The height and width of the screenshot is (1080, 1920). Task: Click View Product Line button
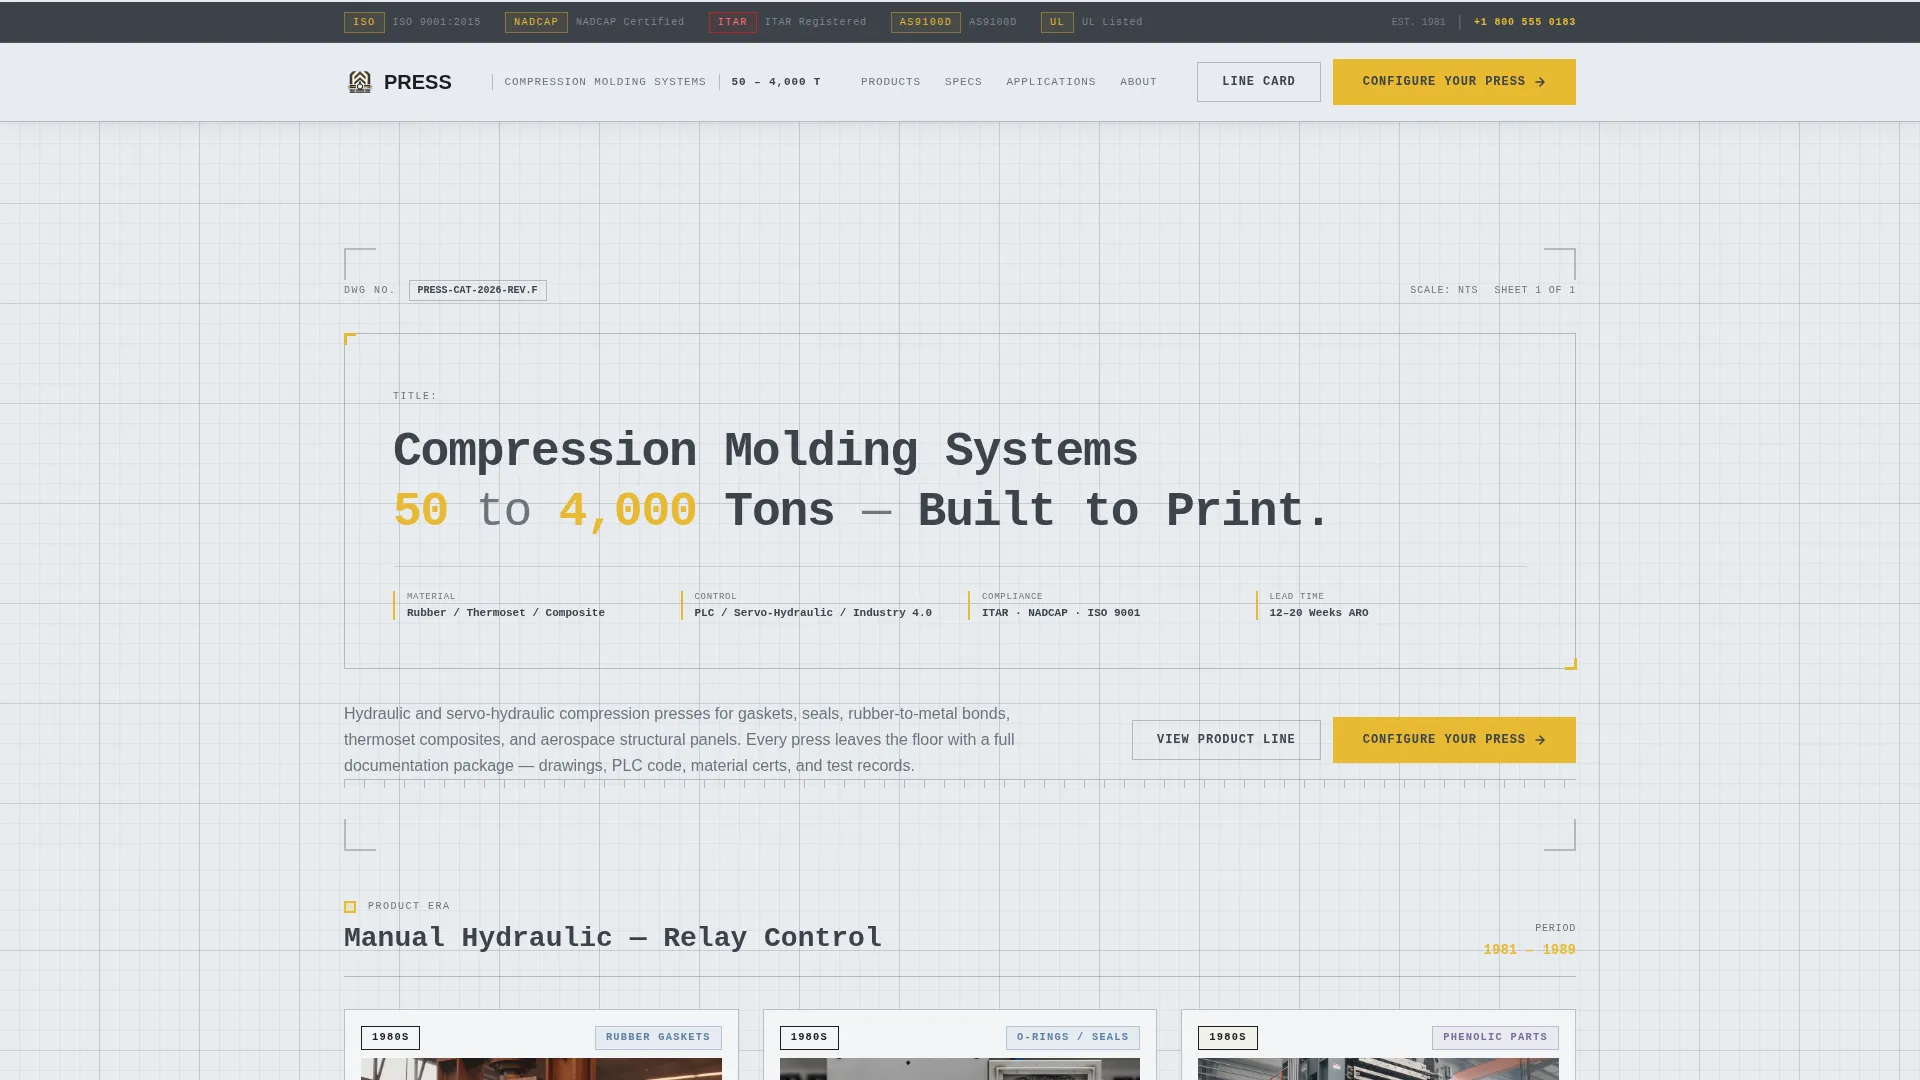click(1225, 740)
